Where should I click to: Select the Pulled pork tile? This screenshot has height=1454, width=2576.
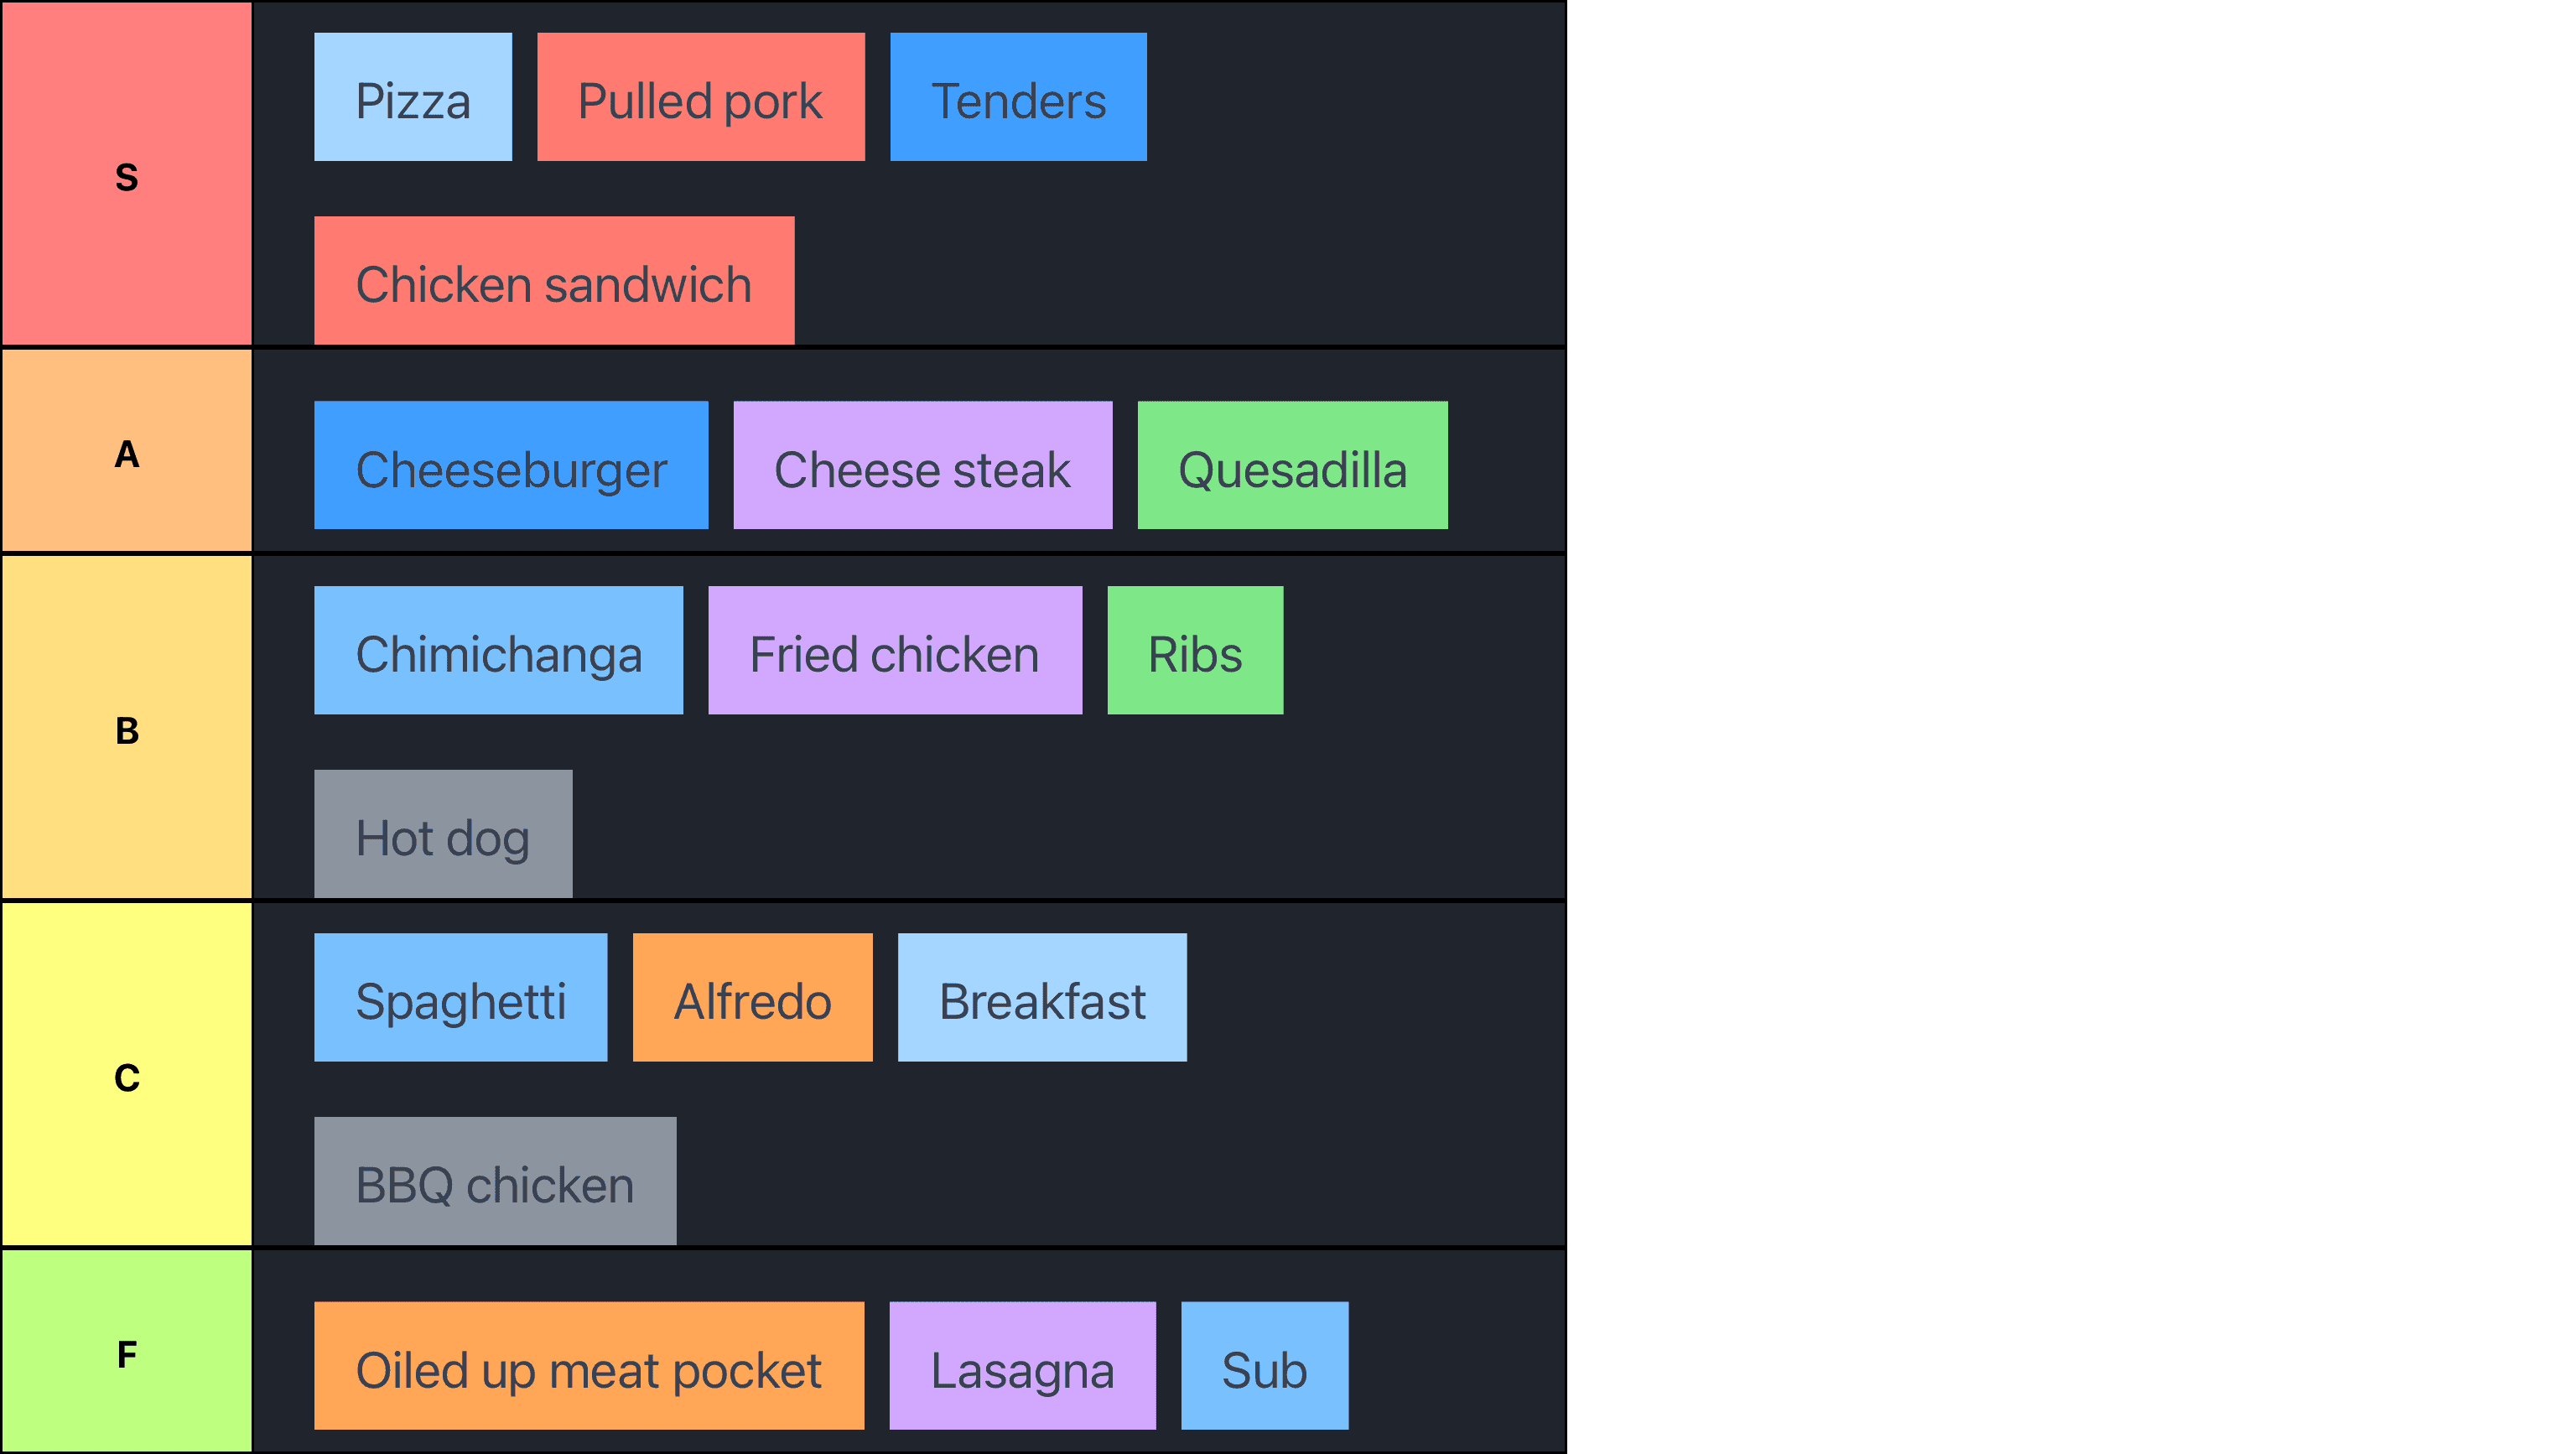tap(700, 97)
